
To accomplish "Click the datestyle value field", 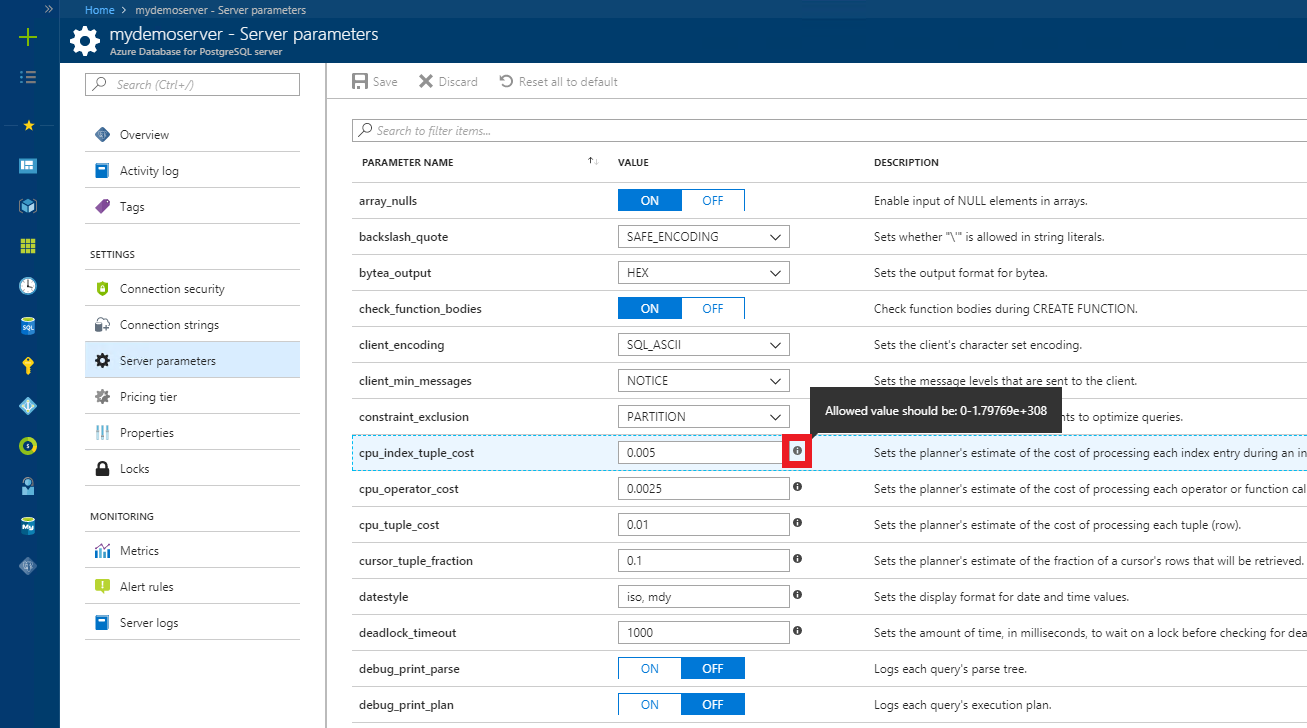I will click(704, 597).
